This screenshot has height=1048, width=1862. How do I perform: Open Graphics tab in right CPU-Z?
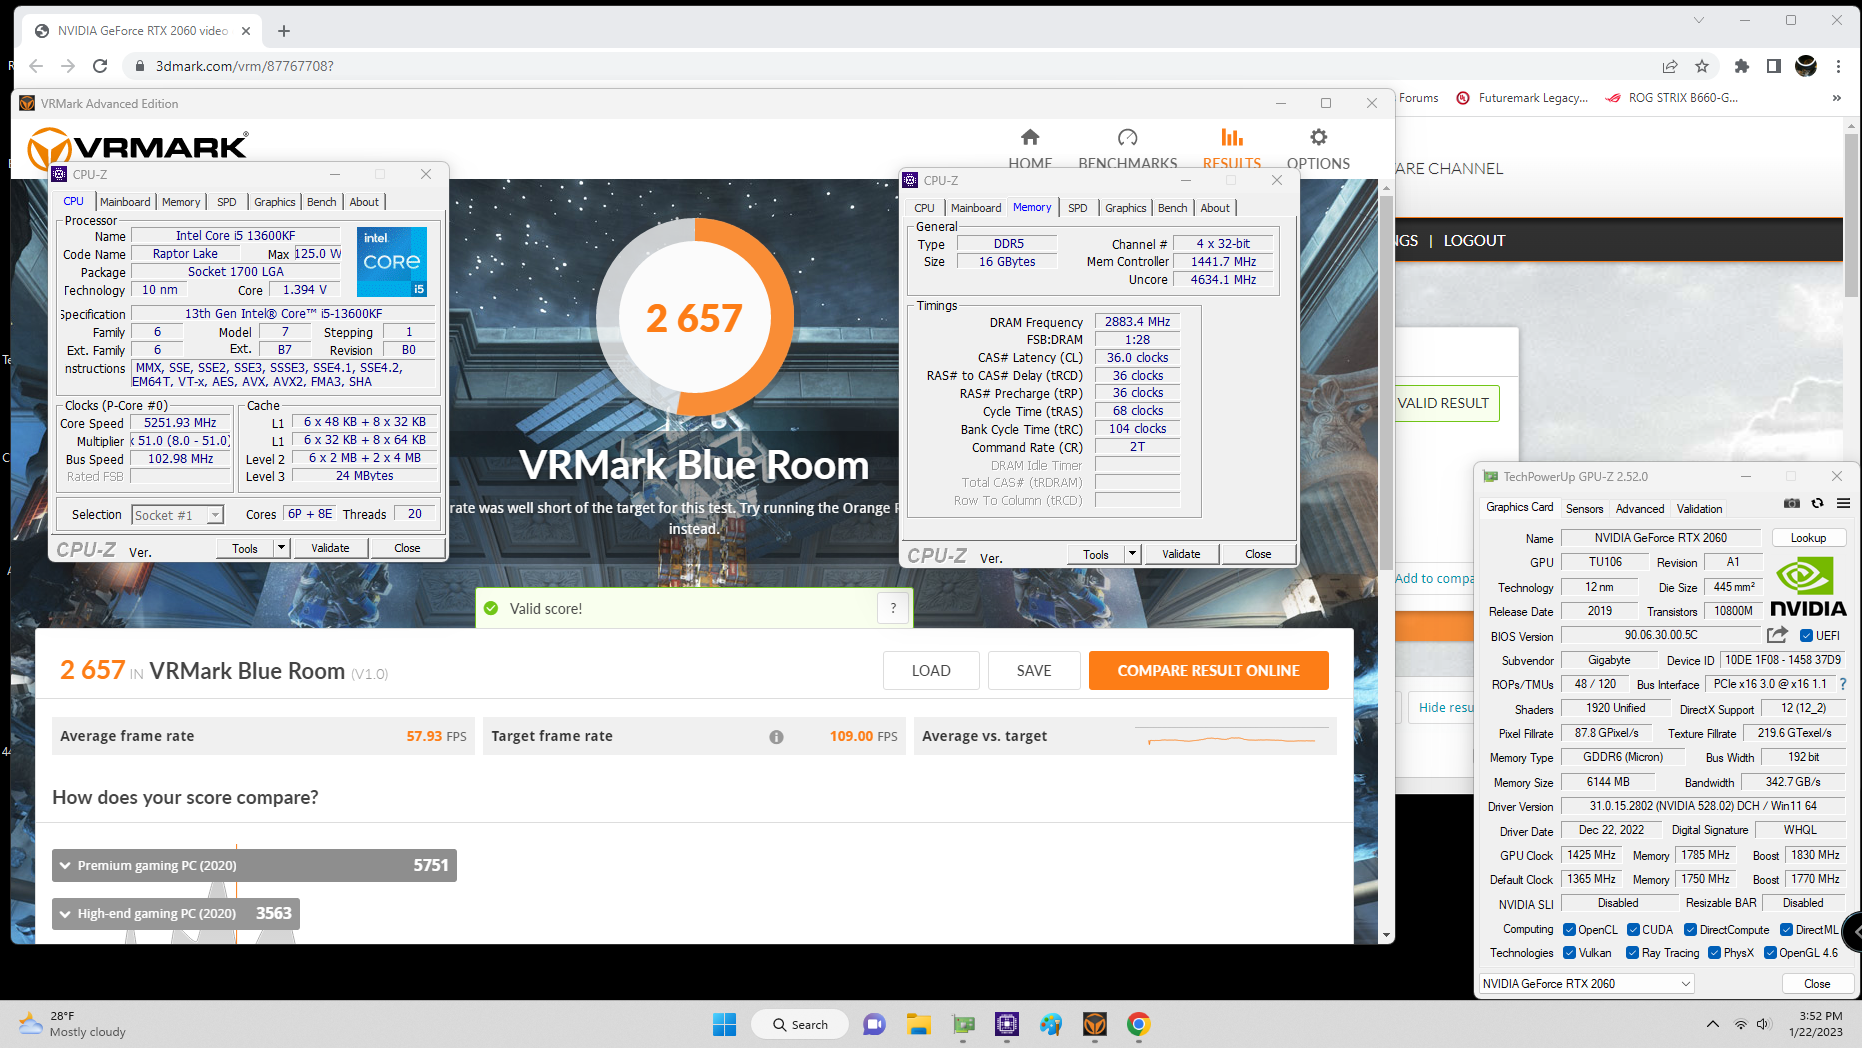[1125, 208]
